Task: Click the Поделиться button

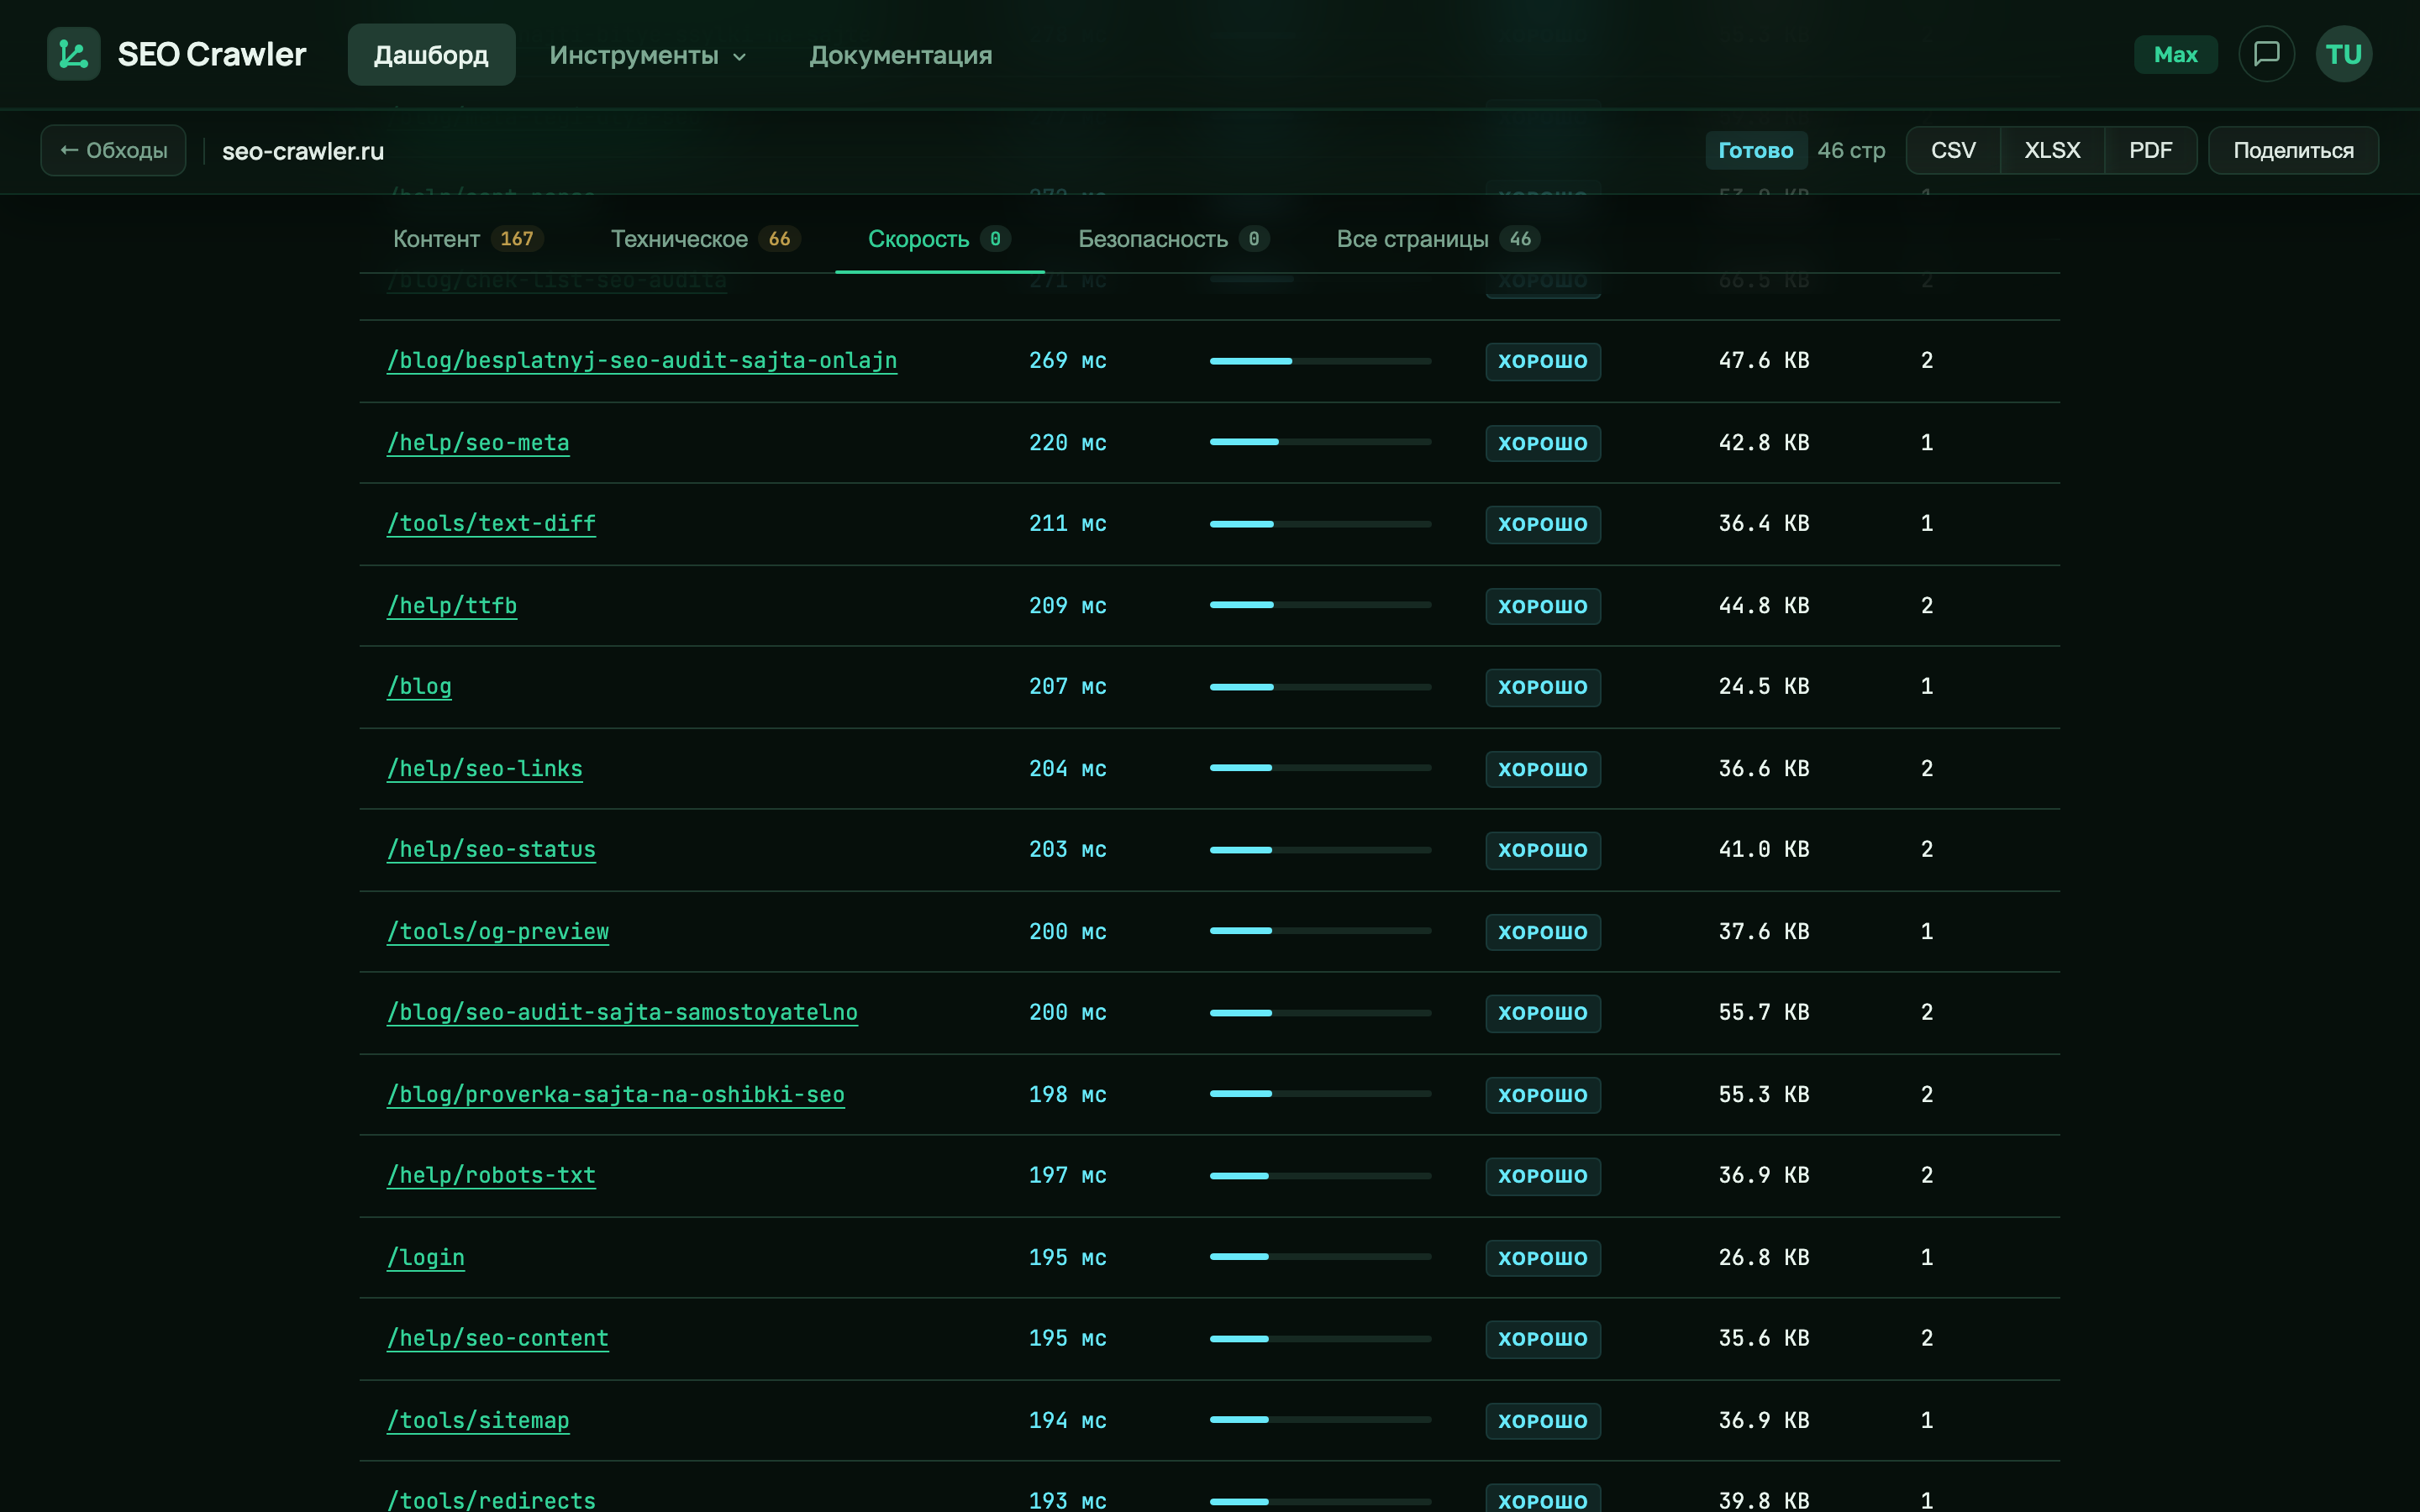Action: pyautogui.click(x=2293, y=150)
